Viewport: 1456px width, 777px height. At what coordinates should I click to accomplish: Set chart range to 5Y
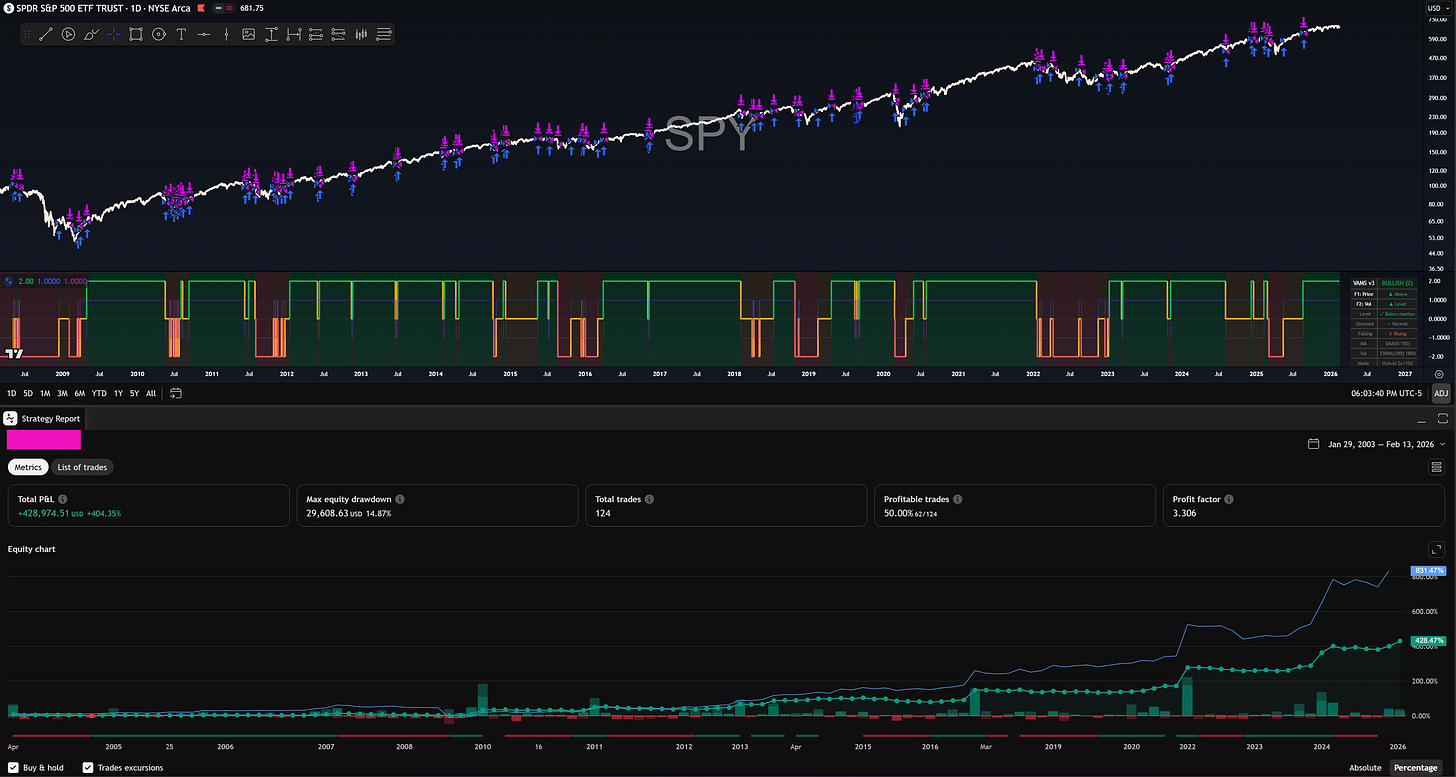coord(134,393)
